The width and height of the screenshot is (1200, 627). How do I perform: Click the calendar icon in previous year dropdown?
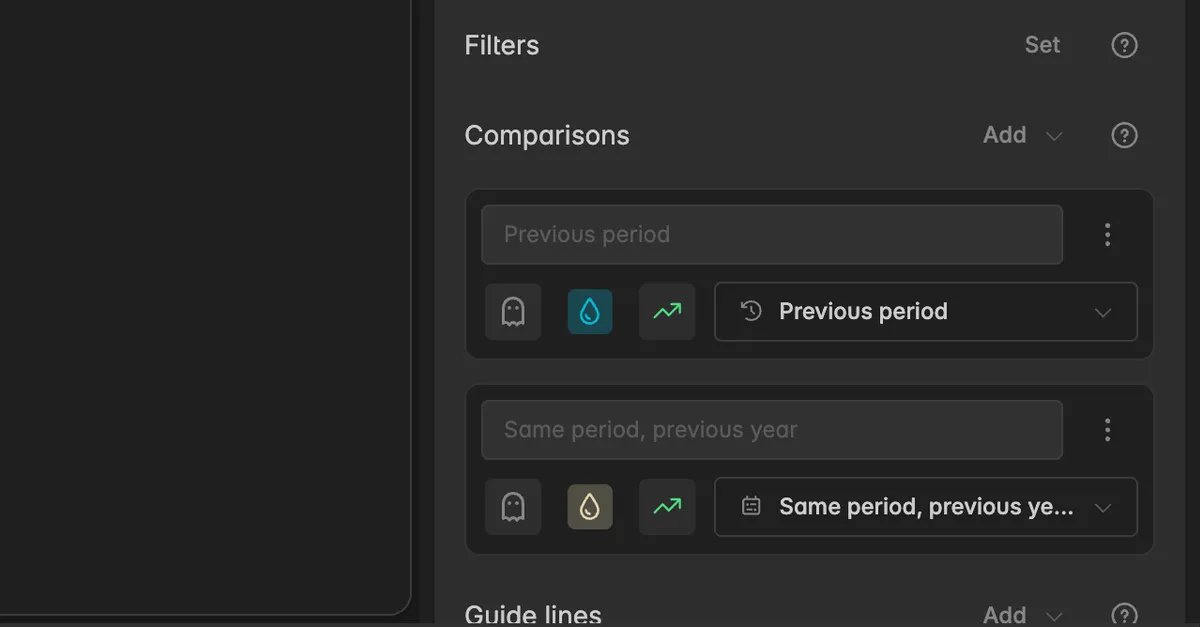[751, 506]
